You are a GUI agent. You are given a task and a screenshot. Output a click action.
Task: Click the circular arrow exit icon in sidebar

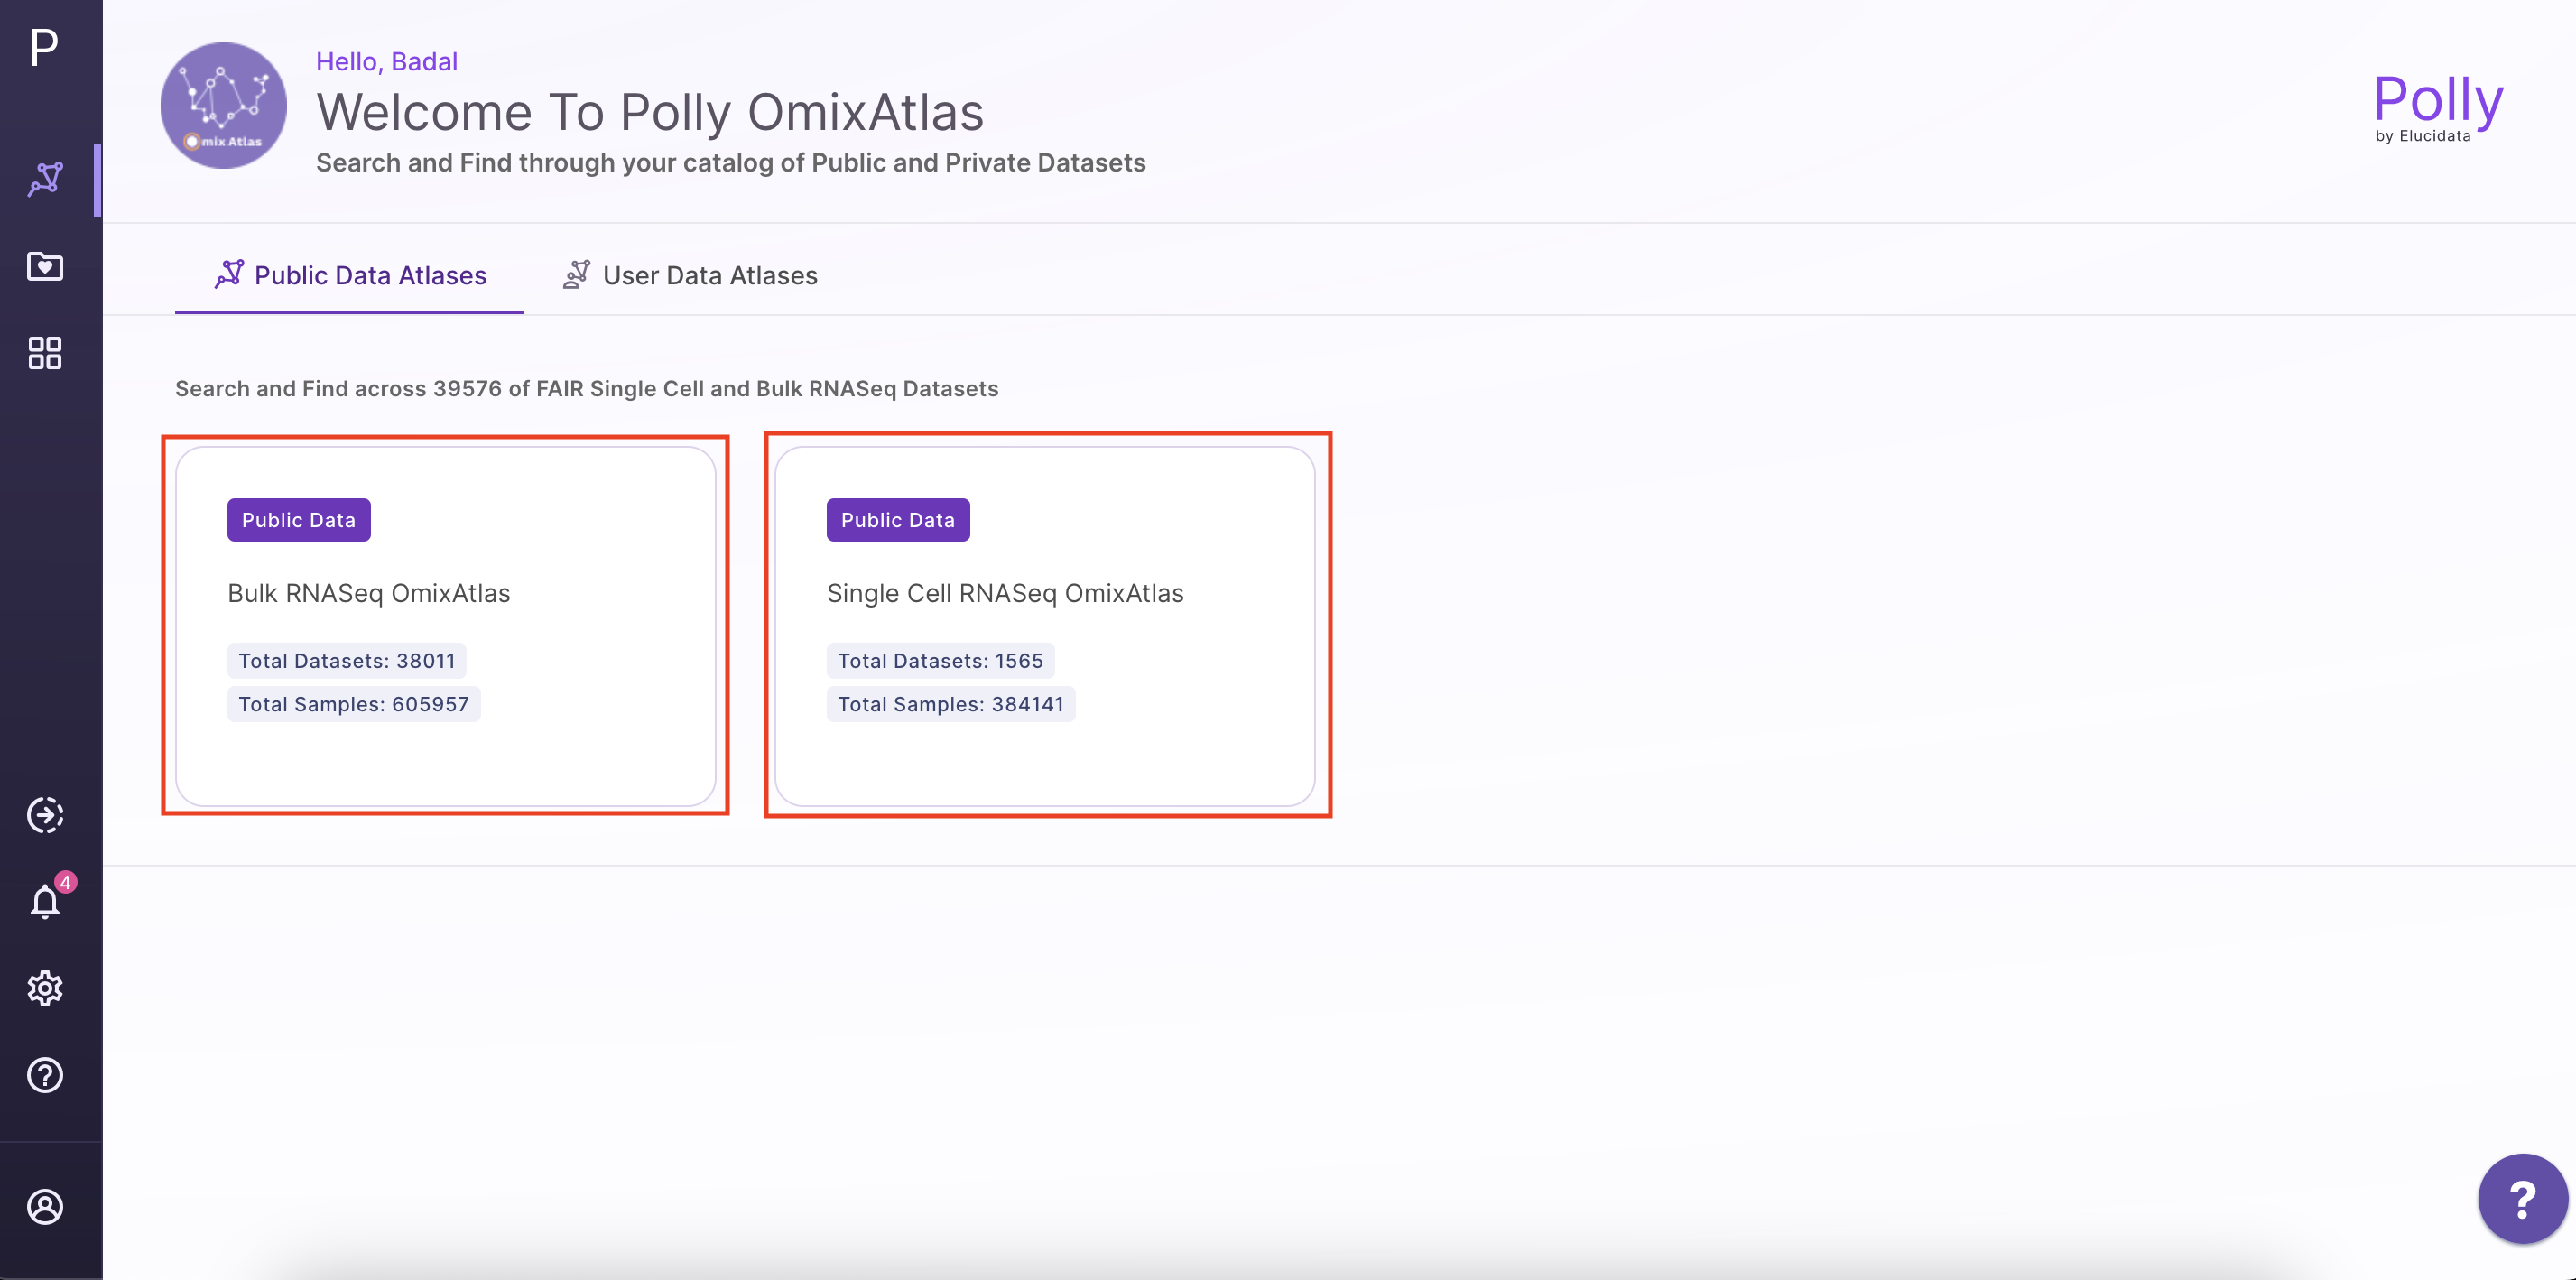[44, 815]
